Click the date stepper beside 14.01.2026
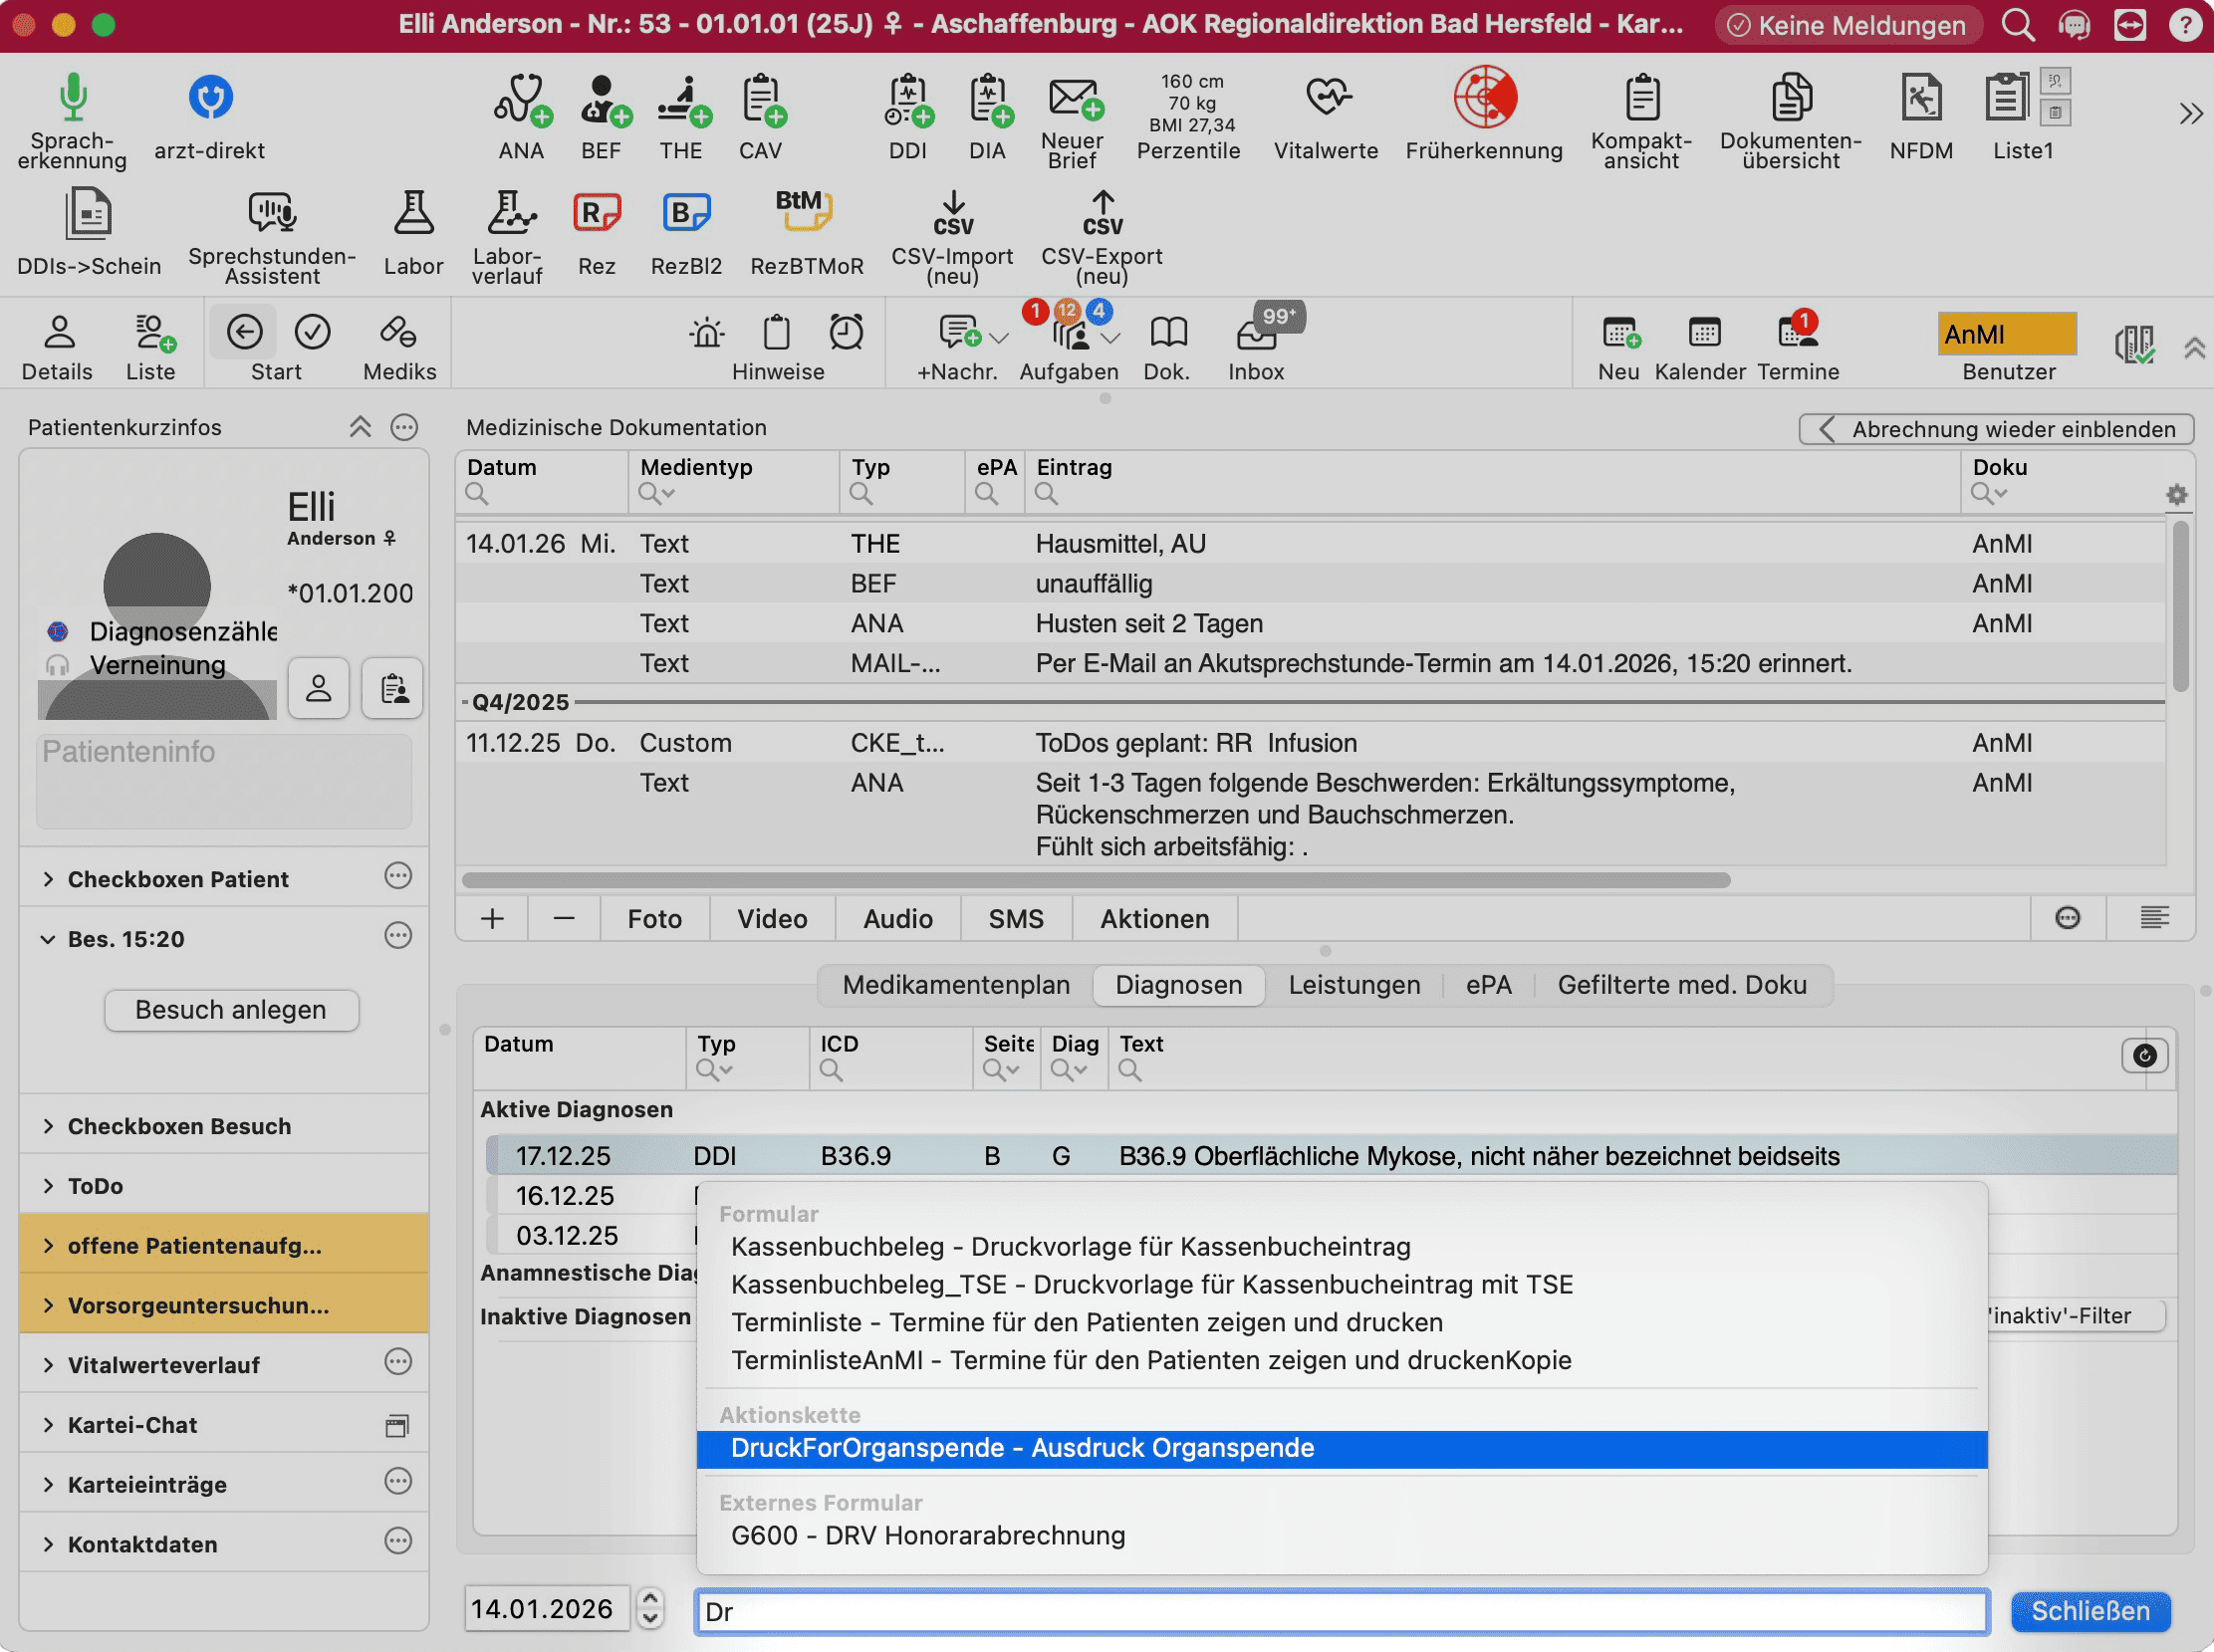 pyautogui.click(x=650, y=1609)
